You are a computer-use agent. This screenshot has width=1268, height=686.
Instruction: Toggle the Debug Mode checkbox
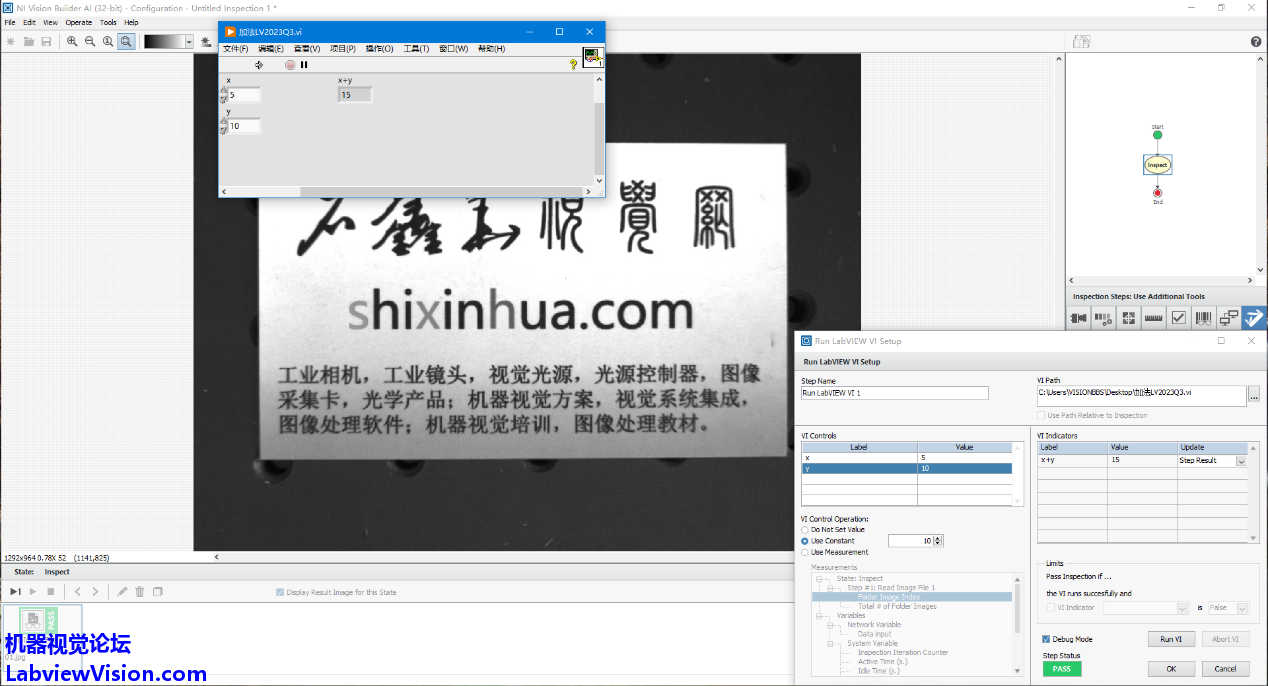click(x=1046, y=639)
